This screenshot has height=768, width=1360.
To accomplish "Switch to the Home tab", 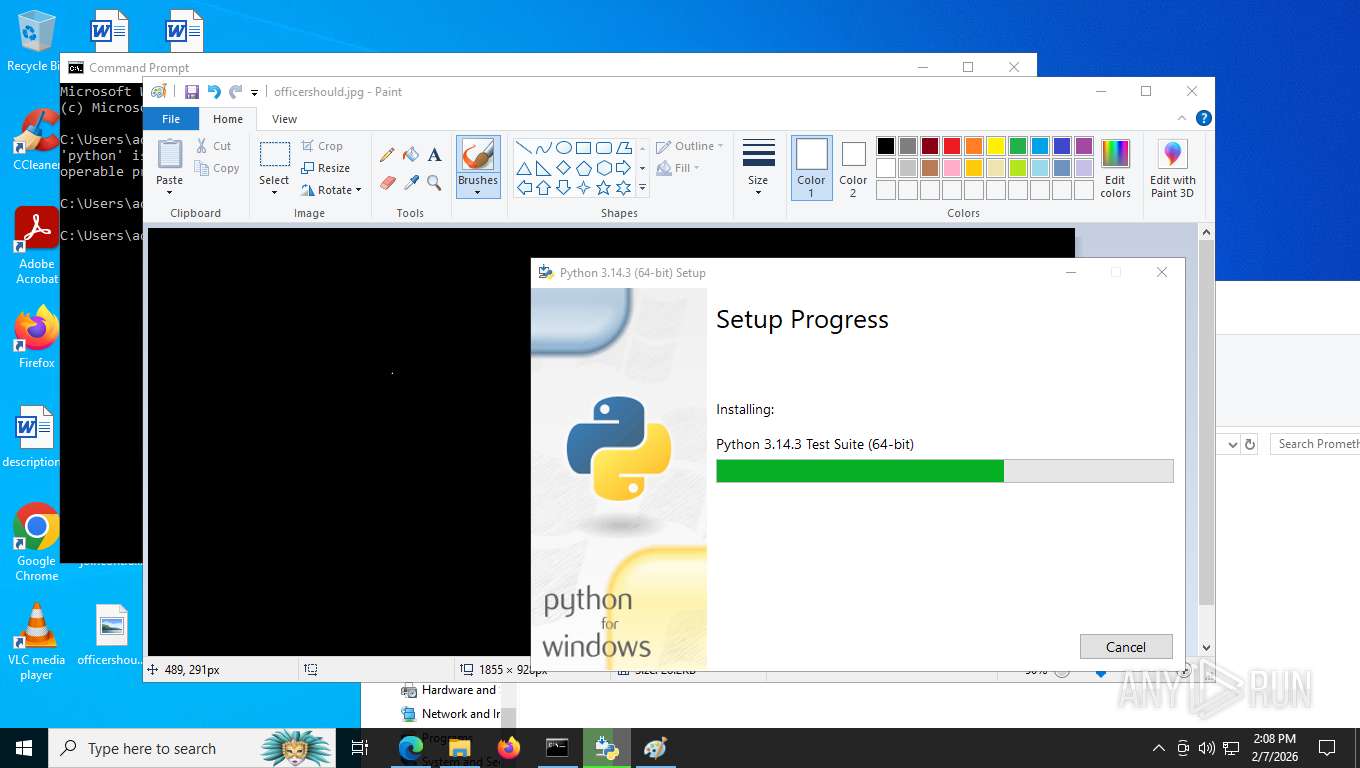I will pyautogui.click(x=228, y=119).
